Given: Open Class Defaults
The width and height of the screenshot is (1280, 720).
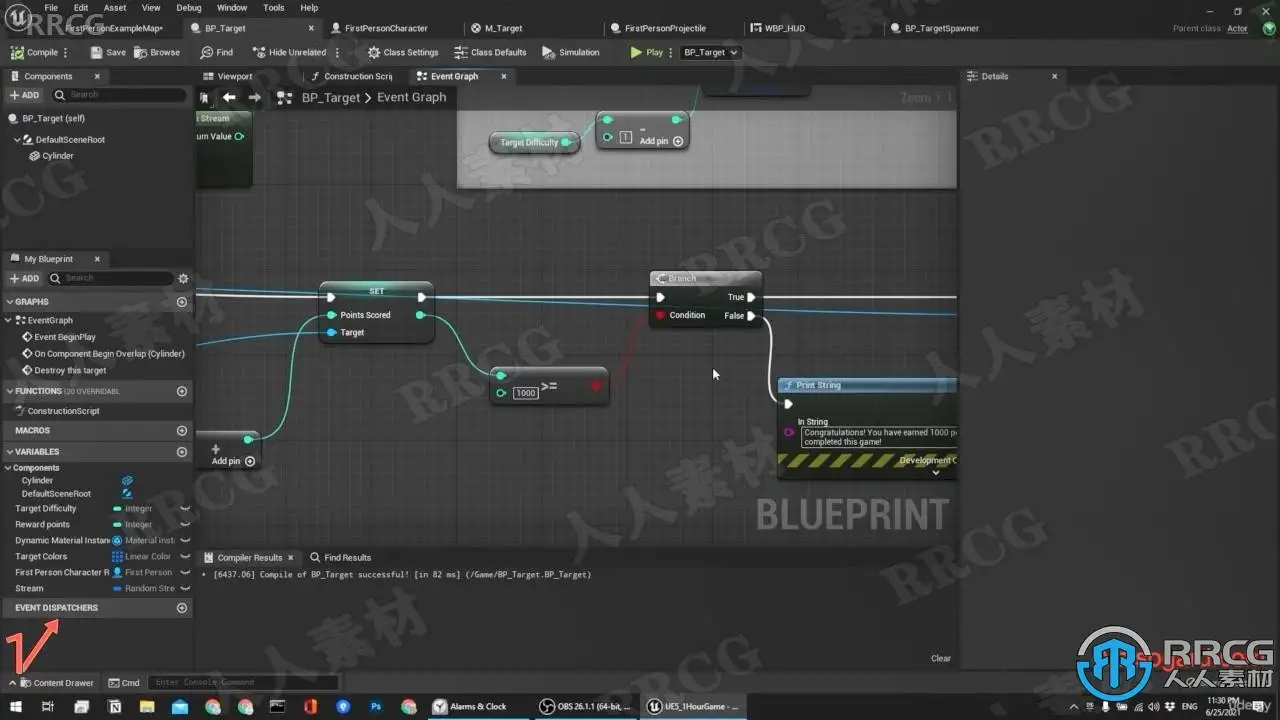Looking at the screenshot, I should 490,52.
